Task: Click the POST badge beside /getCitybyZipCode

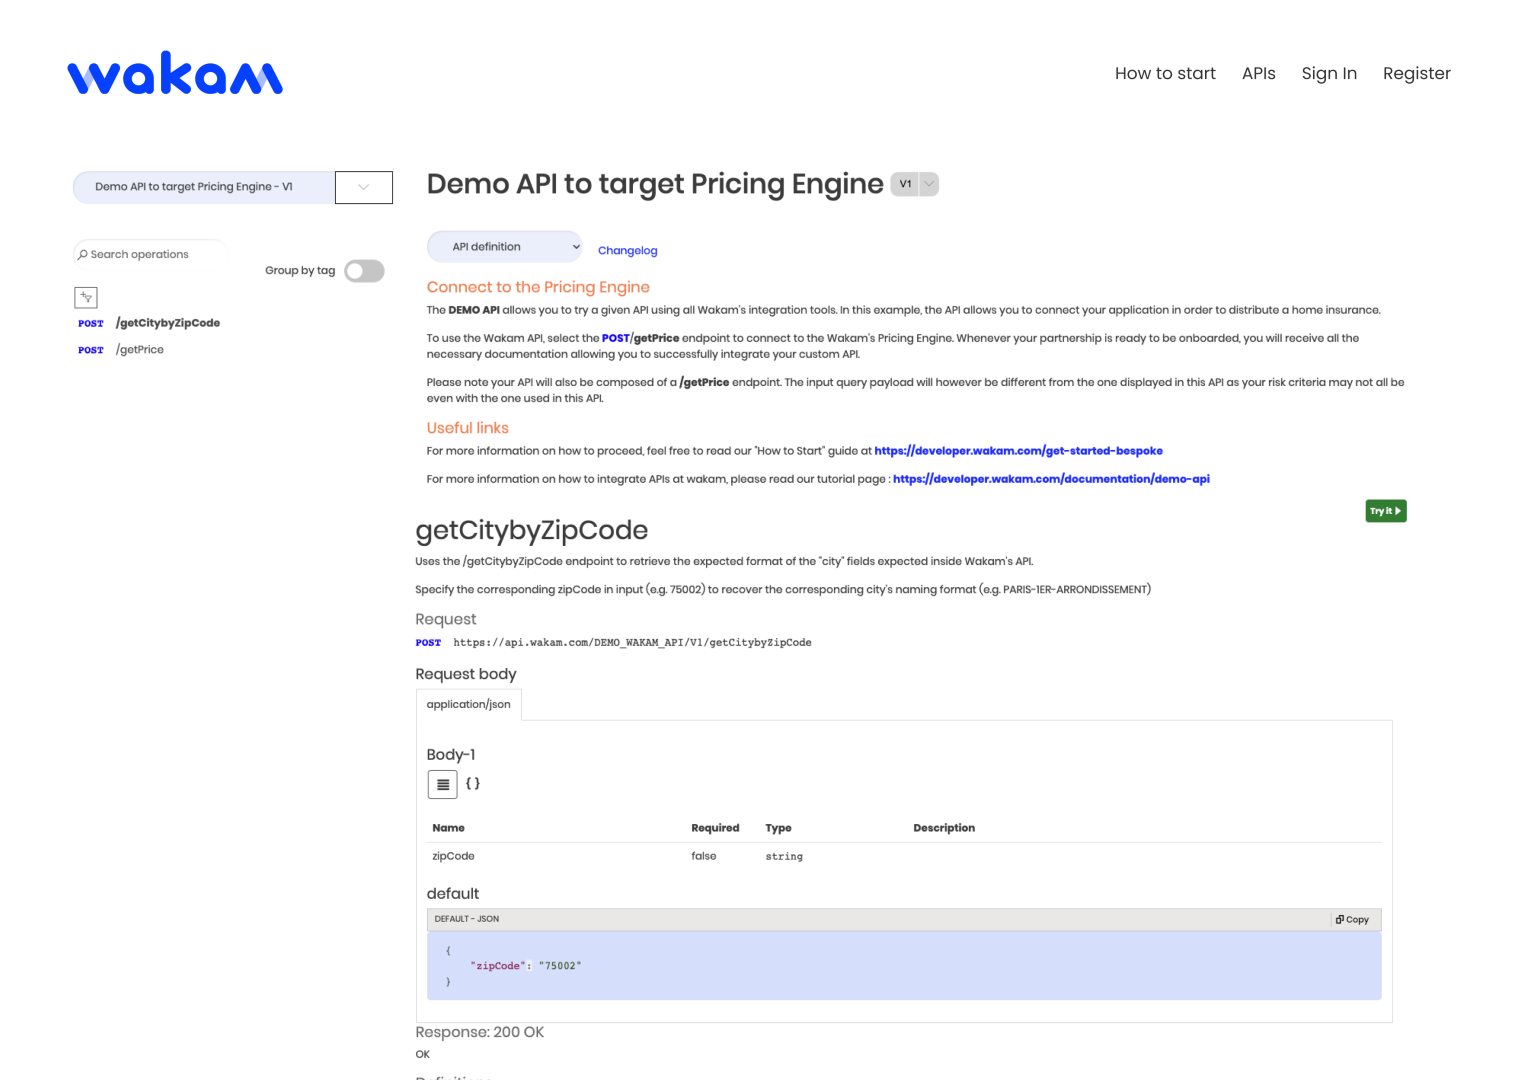Action: click(90, 323)
